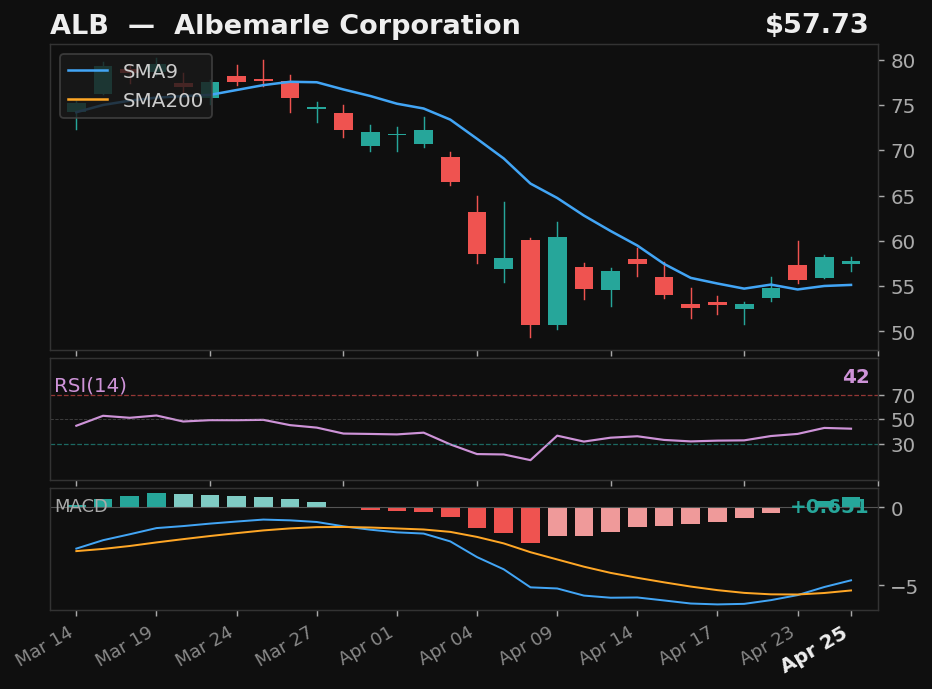Image resolution: width=932 pixels, height=689 pixels.
Task: Click the MACD axis label −5
Action: pyautogui.click(x=904, y=587)
